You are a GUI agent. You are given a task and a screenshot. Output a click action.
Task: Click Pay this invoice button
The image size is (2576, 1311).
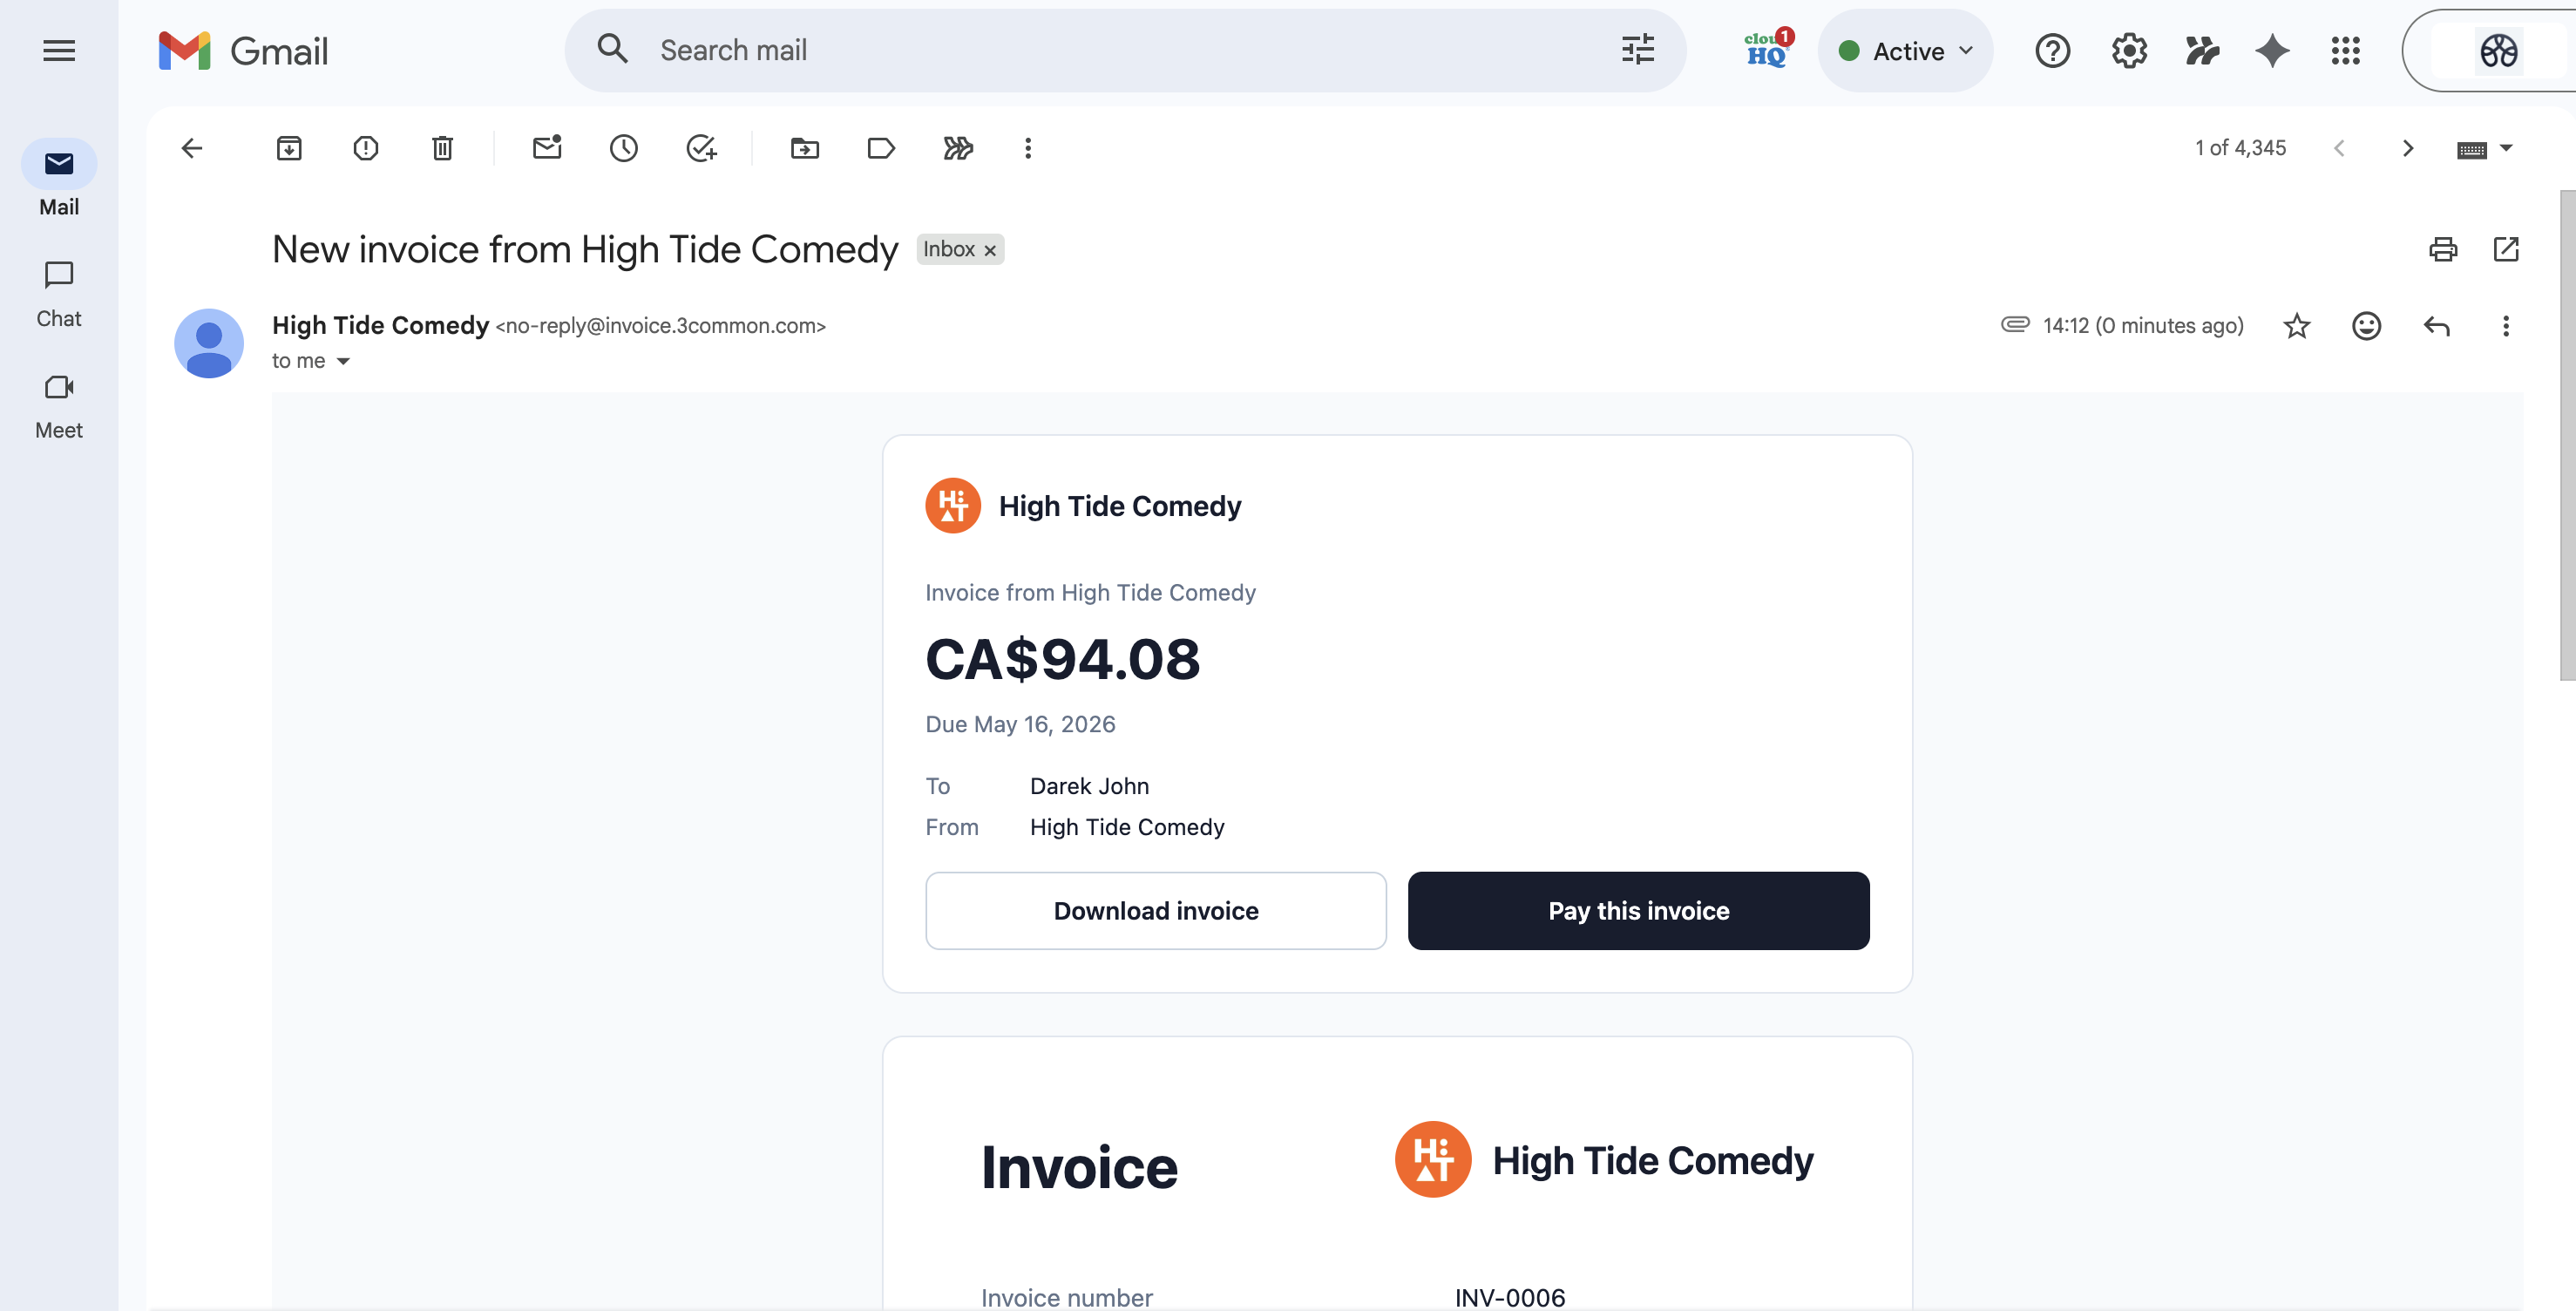[x=1638, y=911]
